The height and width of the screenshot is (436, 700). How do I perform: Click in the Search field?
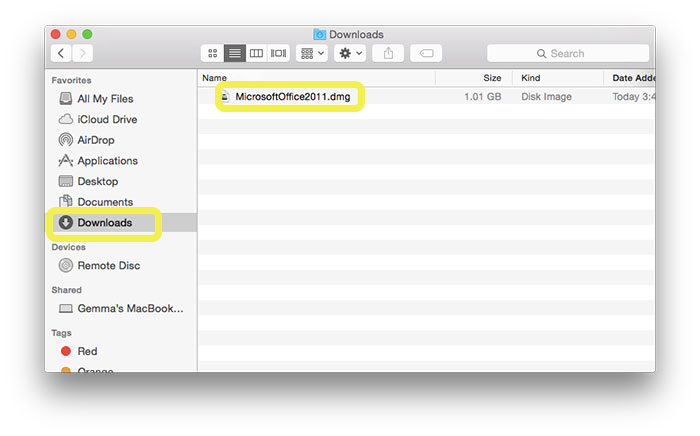566,53
